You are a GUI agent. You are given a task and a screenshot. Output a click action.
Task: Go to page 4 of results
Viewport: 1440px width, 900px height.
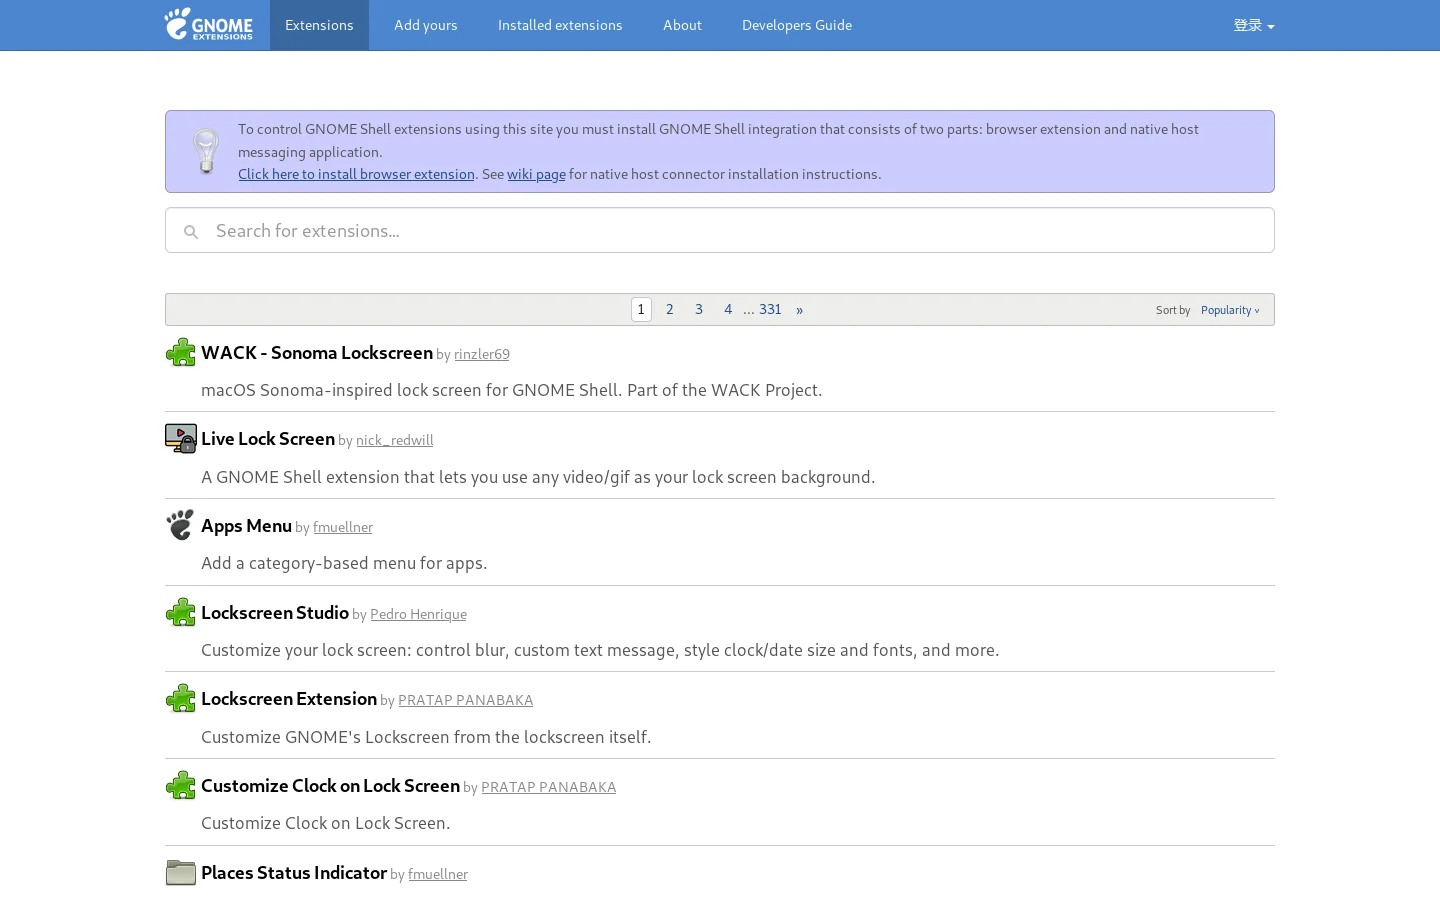click(x=728, y=309)
